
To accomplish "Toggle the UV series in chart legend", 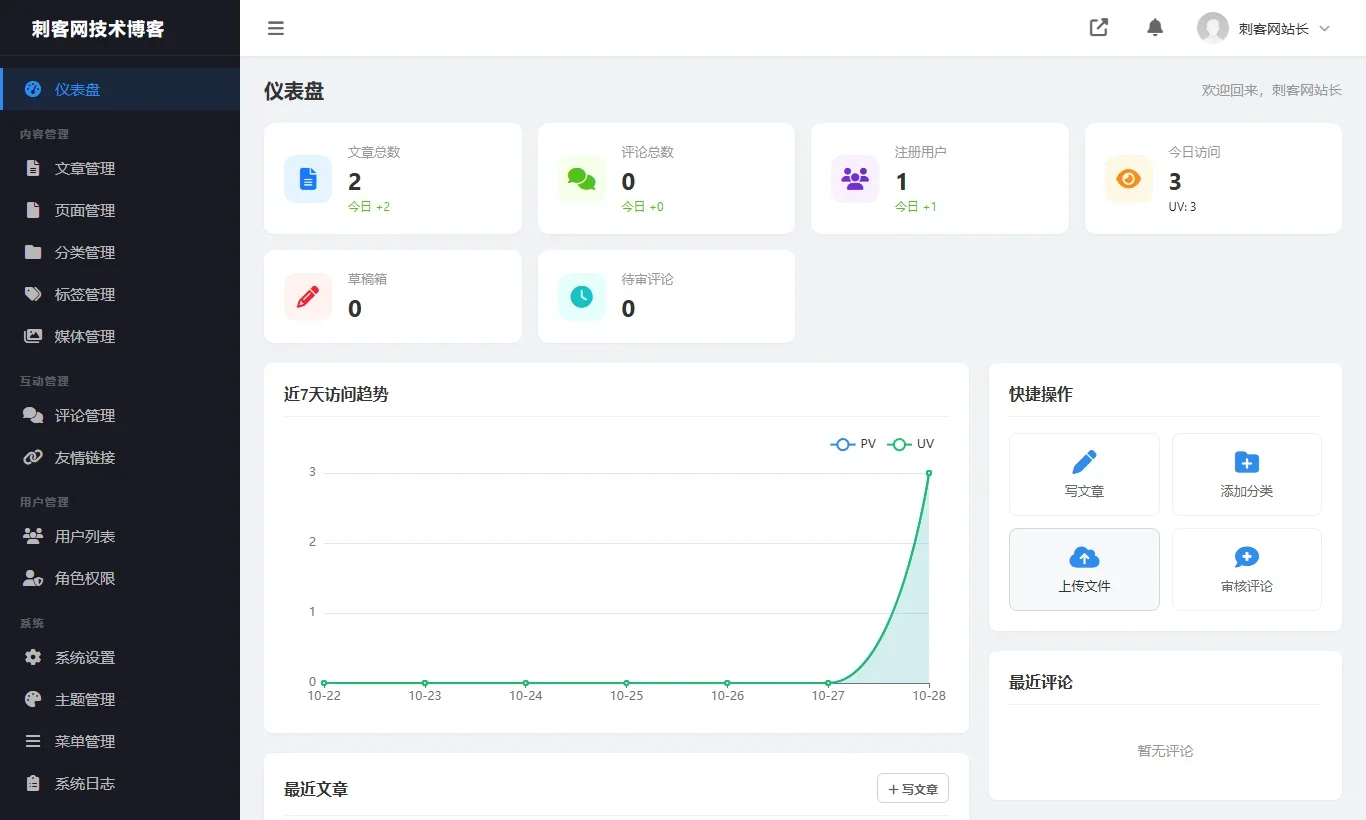I will [x=911, y=444].
